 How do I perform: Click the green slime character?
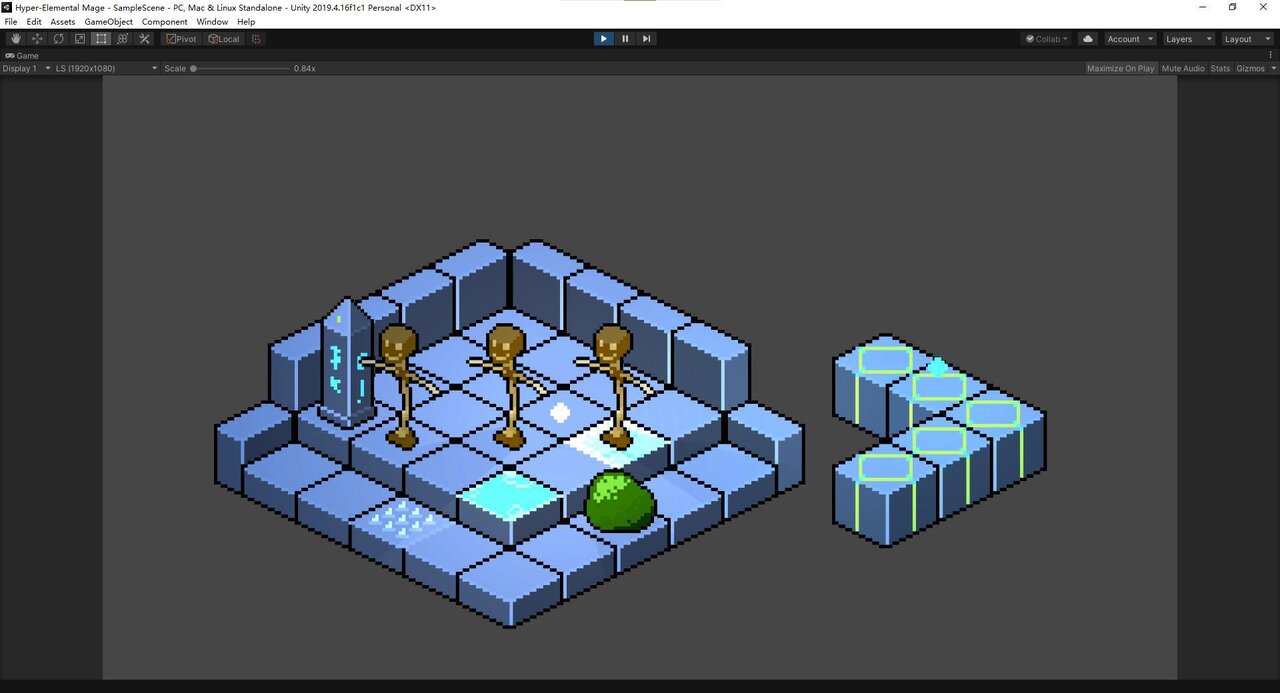(x=620, y=501)
